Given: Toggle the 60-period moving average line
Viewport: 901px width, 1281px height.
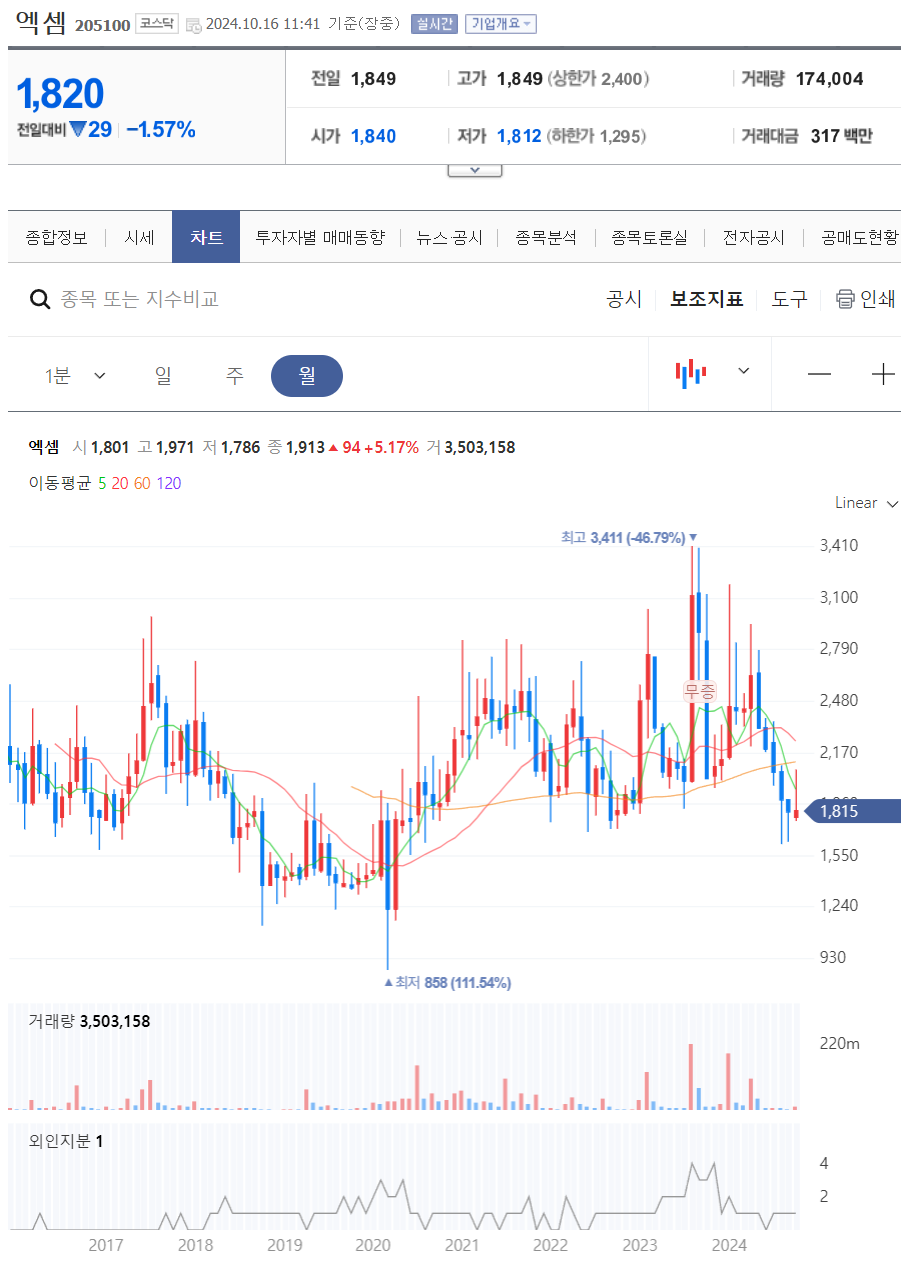Looking at the screenshot, I should point(142,483).
